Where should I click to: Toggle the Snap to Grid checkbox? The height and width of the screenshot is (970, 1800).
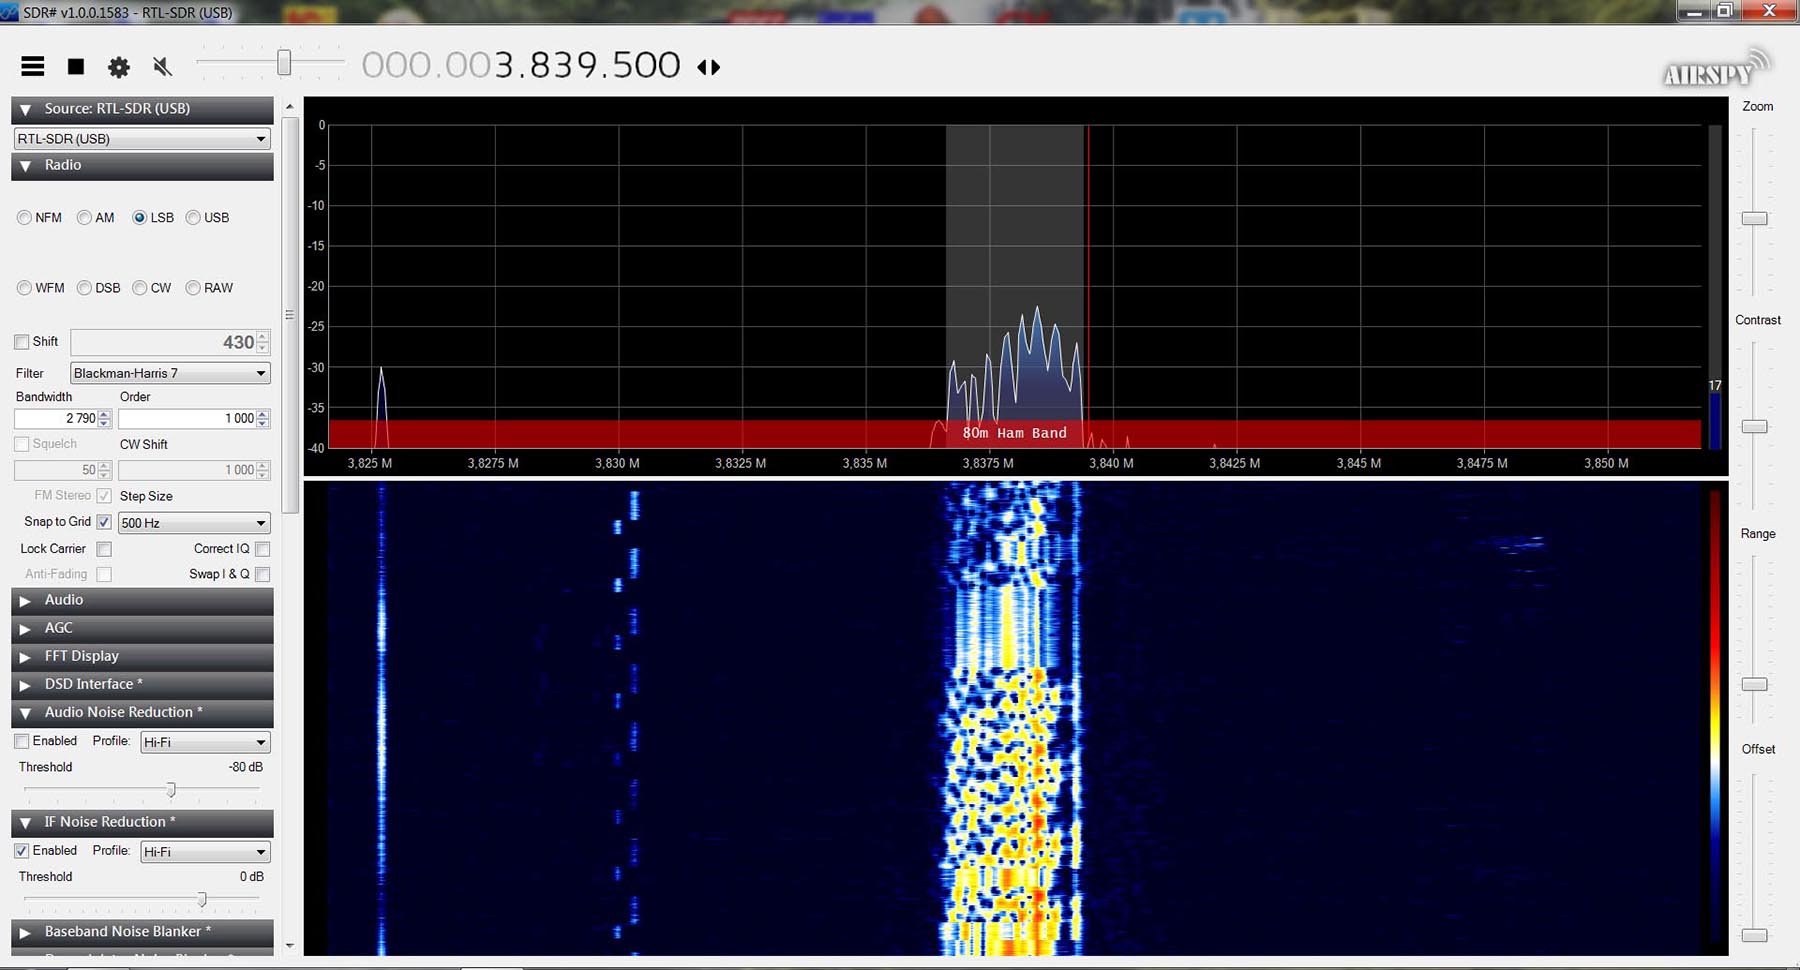coord(104,522)
